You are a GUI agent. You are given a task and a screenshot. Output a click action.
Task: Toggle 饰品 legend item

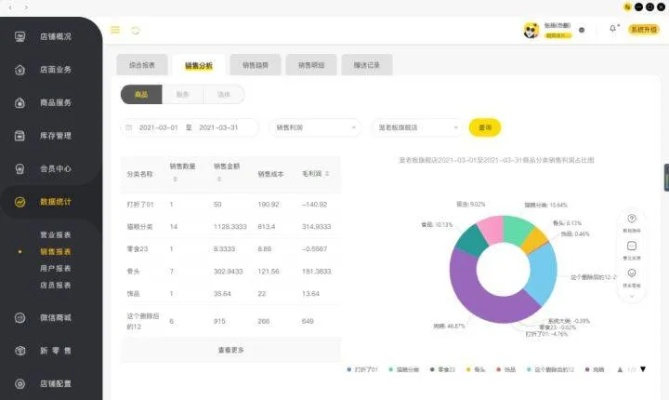click(506, 370)
